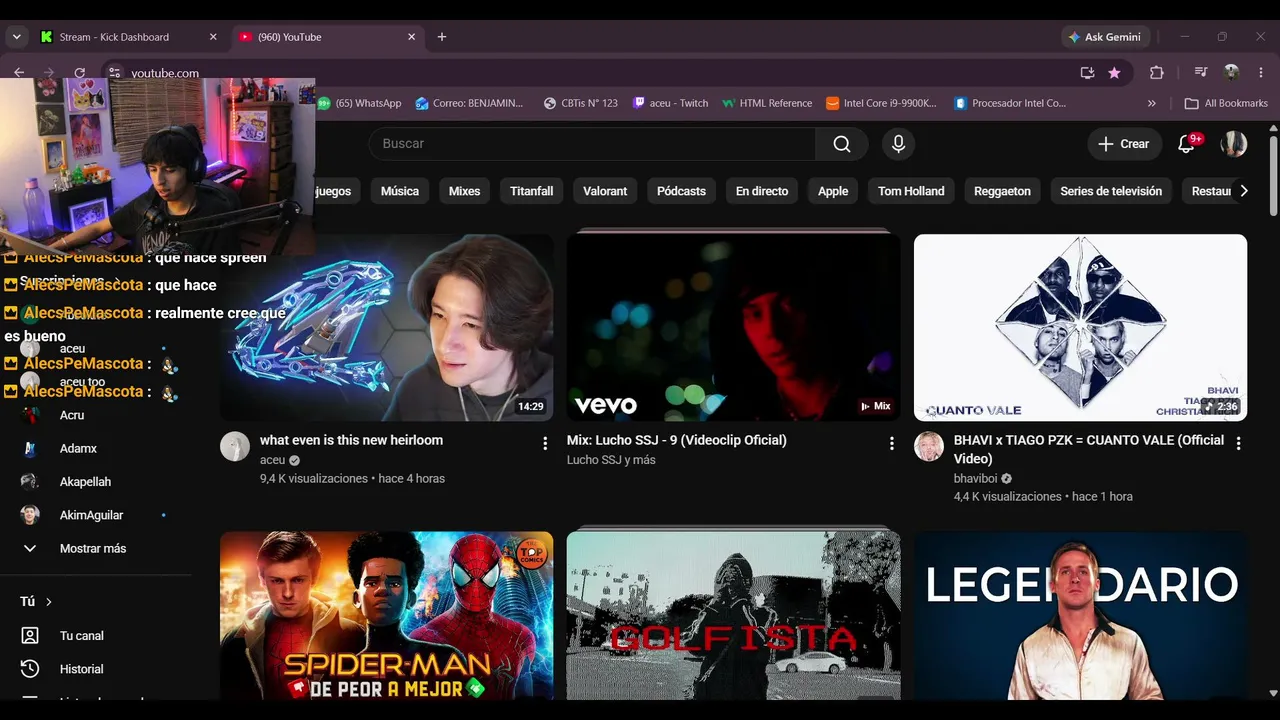Open Historial in the sidebar
1280x720 pixels.
[81, 669]
